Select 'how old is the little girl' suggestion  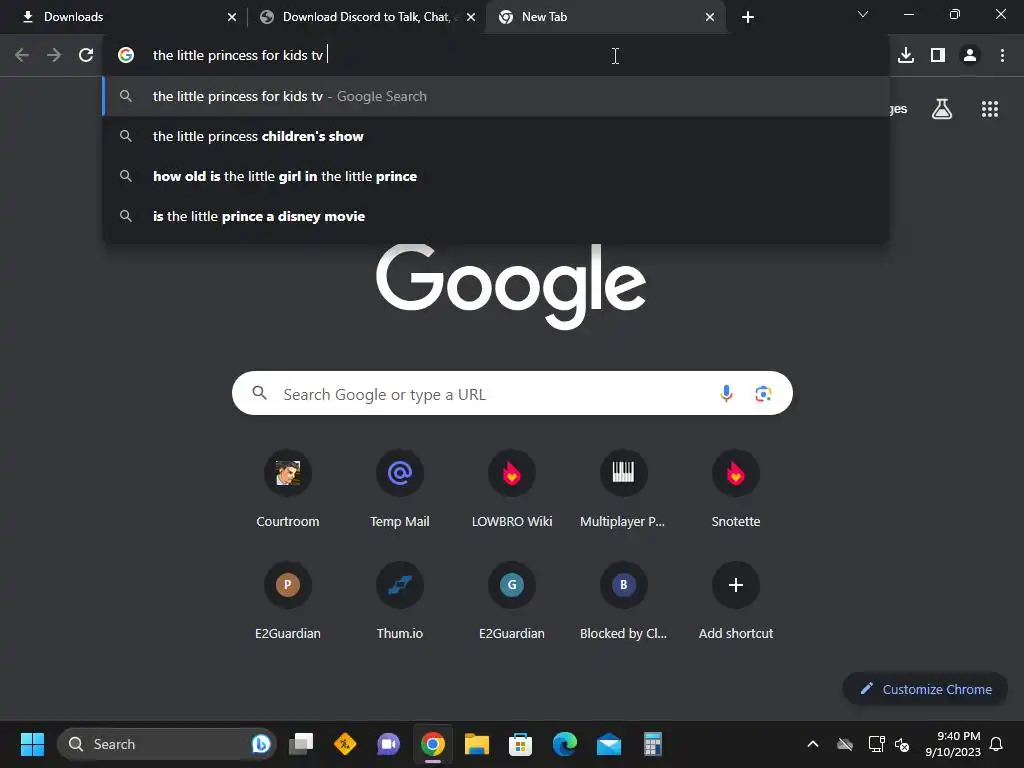[x=496, y=176]
